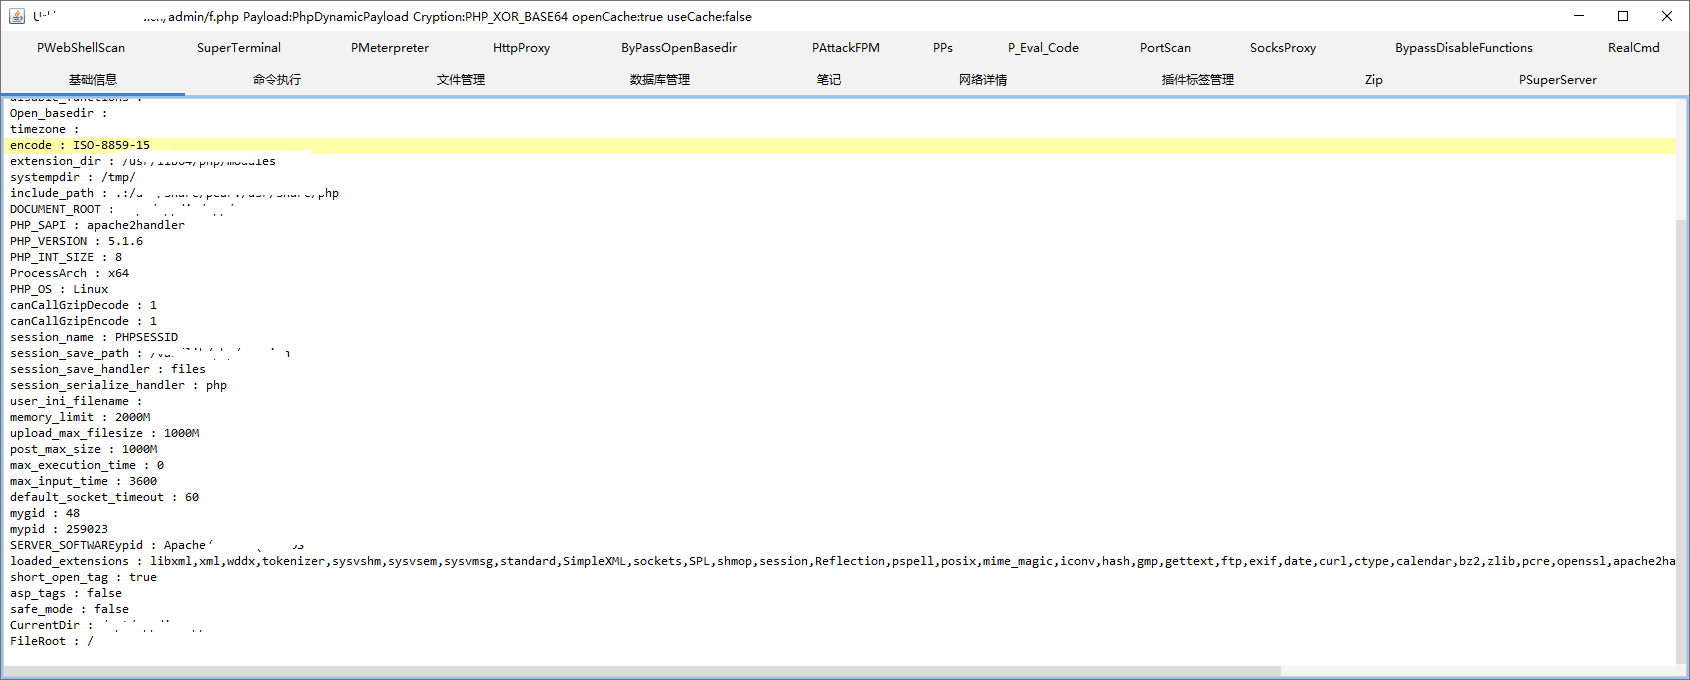Click the 'max_input_time : 3600' line

83,481
